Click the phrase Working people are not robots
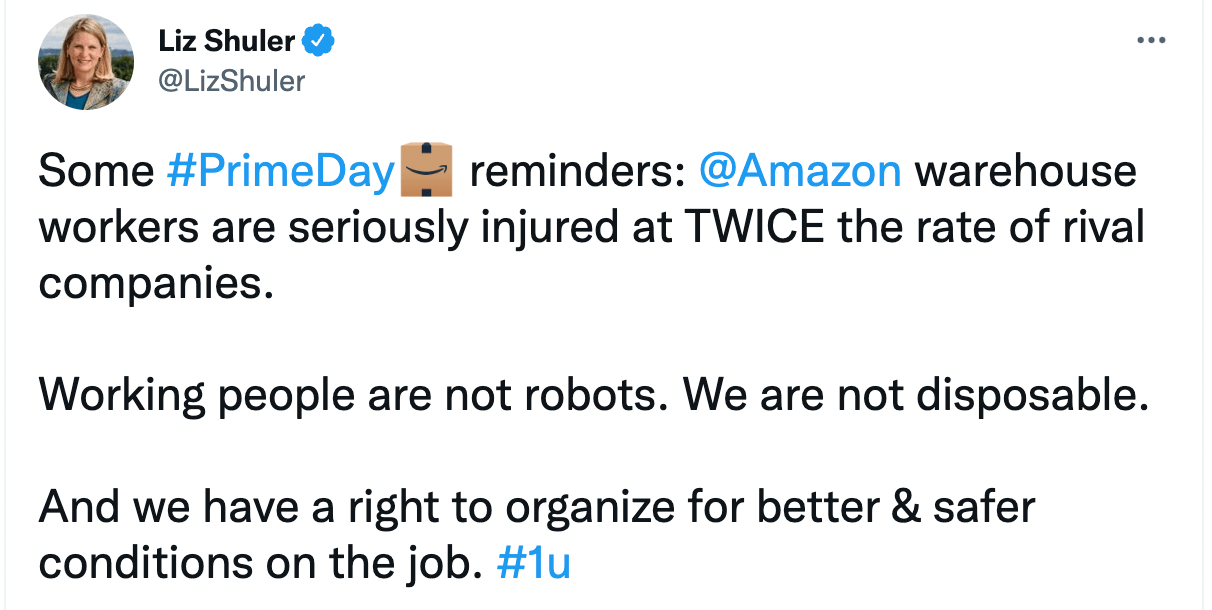The width and height of the screenshot is (1212, 610). pos(350,394)
